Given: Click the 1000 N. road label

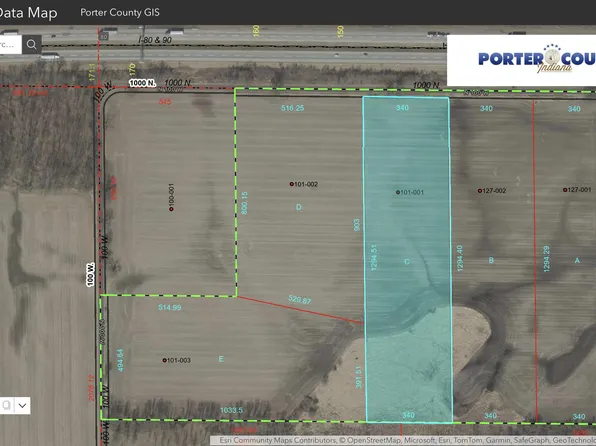Looking at the screenshot, I should coord(142,83).
